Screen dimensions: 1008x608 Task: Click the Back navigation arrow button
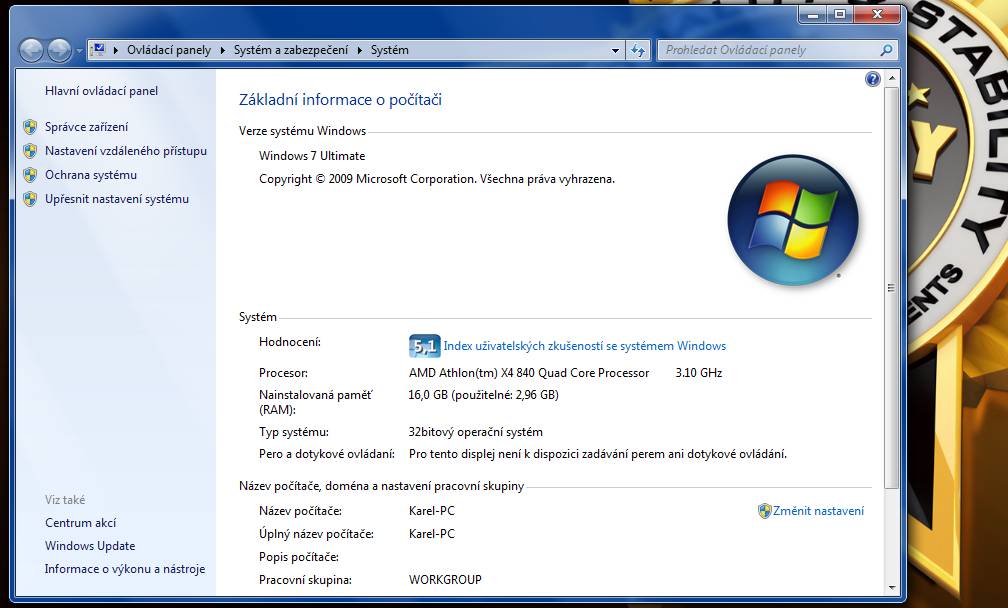click(x=31, y=50)
